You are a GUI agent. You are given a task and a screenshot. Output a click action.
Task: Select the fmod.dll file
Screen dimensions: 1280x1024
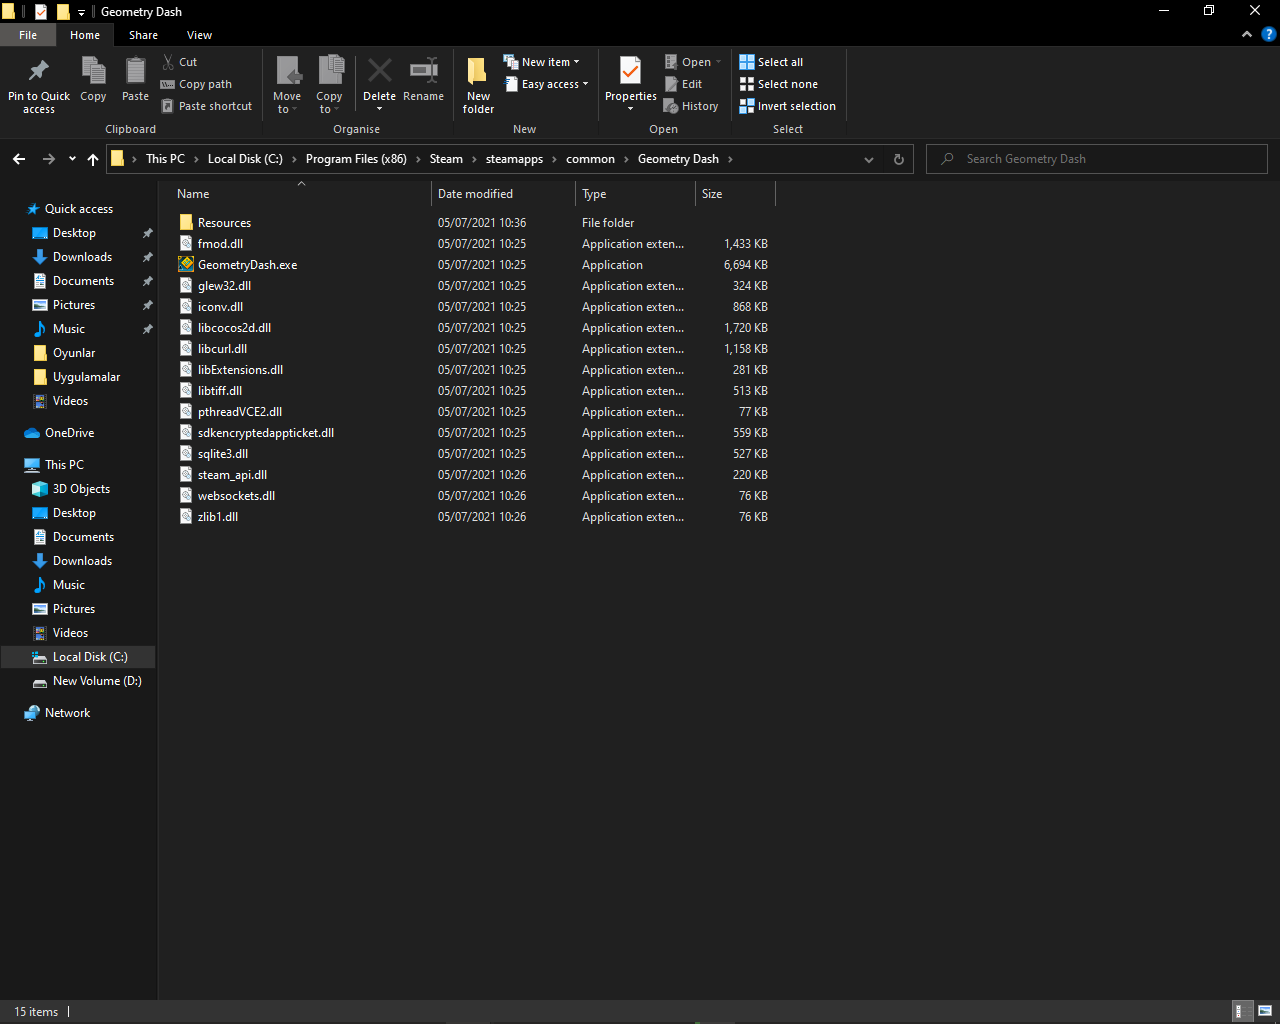(220, 244)
